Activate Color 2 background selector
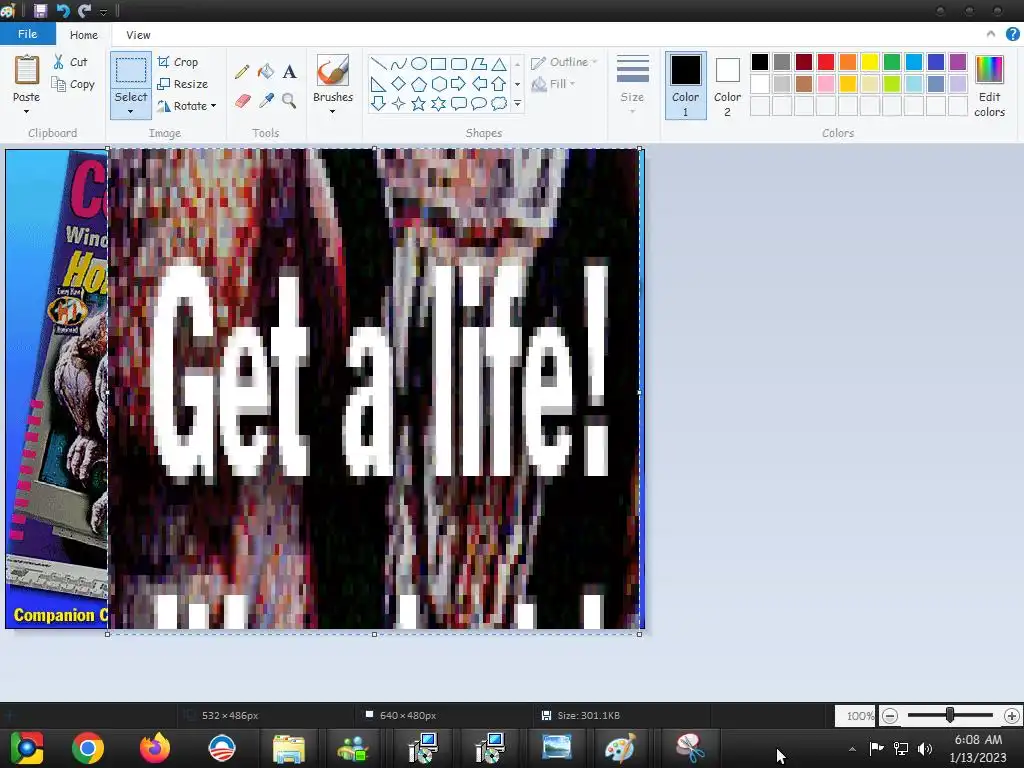This screenshot has width=1024, height=768. (x=727, y=85)
